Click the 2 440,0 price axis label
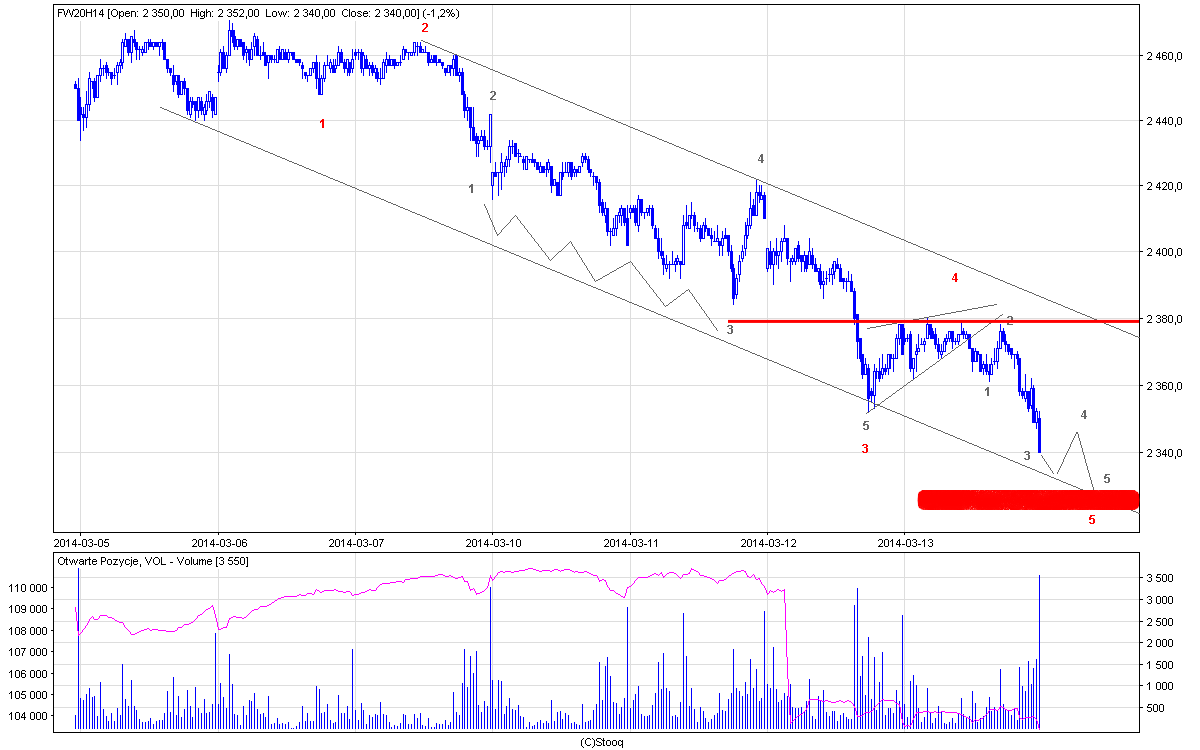The image size is (1200, 750). (x=1167, y=121)
